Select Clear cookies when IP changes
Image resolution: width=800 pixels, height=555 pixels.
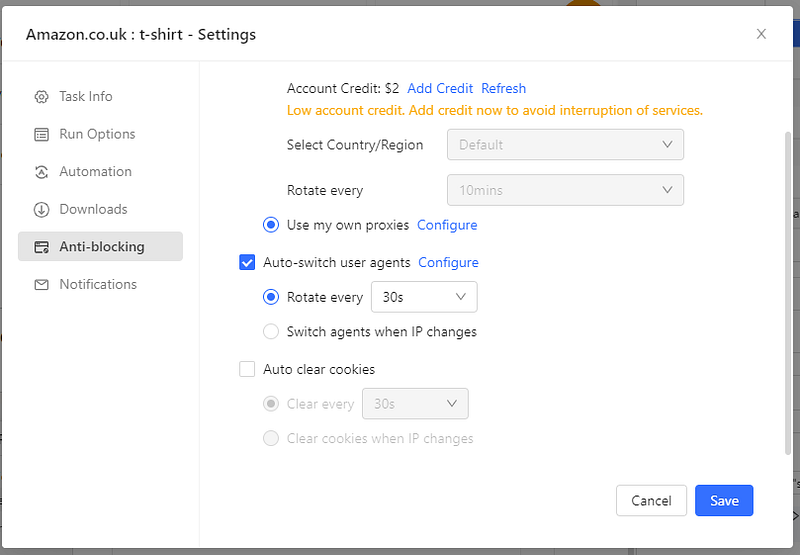(271, 438)
